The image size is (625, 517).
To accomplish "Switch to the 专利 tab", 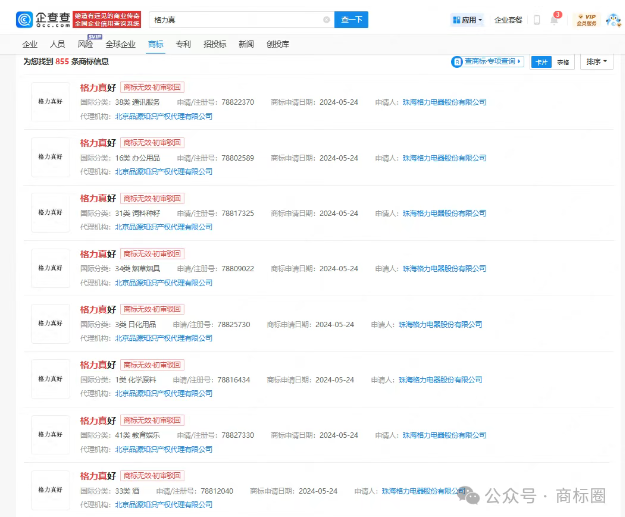I will tap(183, 45).
